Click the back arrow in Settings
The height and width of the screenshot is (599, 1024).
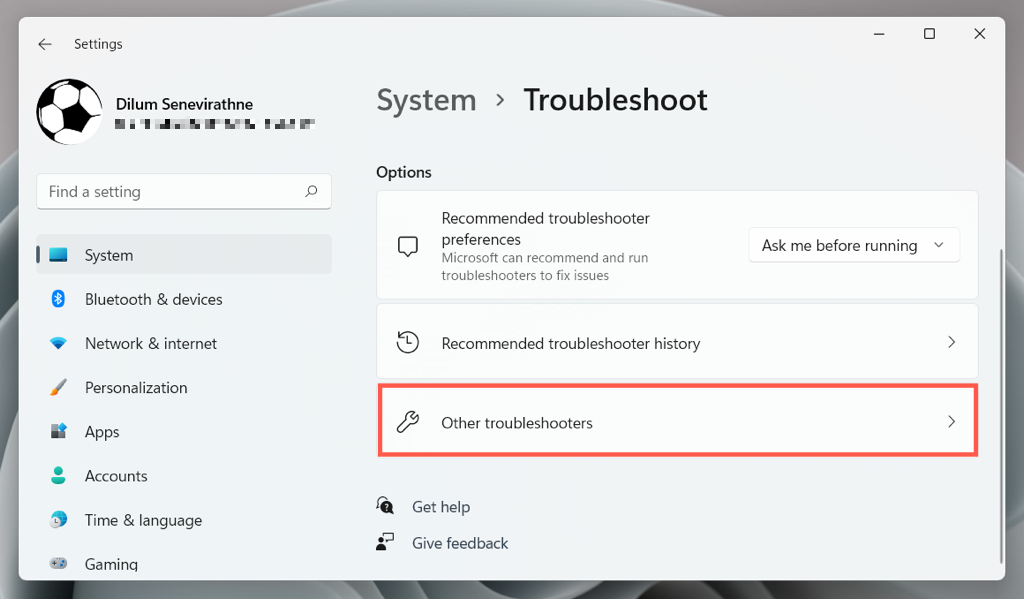point(45,44)
